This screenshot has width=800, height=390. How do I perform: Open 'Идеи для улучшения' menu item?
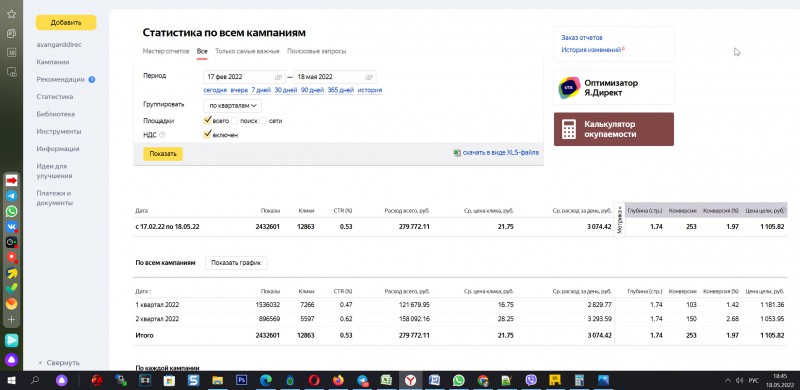pyautogui.click(x=54, y=171)
